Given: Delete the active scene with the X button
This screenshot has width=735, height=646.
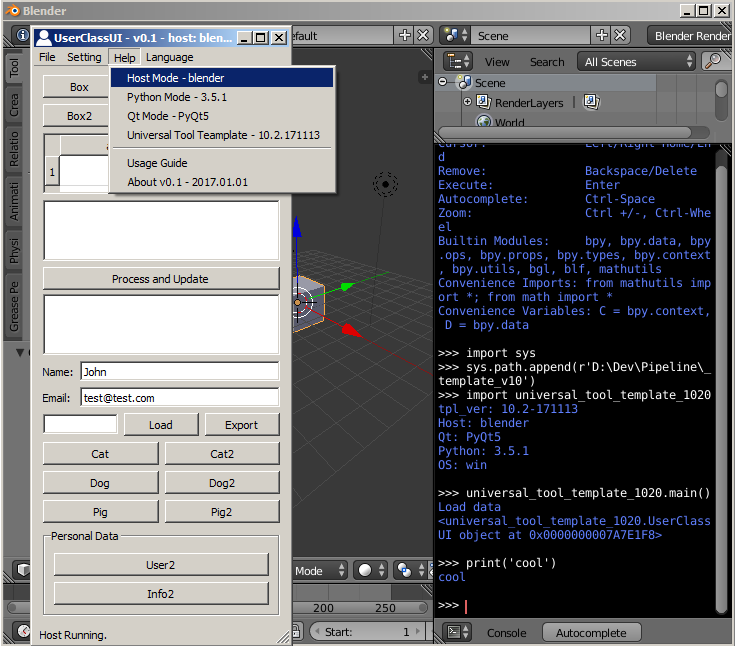Looking at the screenshot, I should 620,35.
